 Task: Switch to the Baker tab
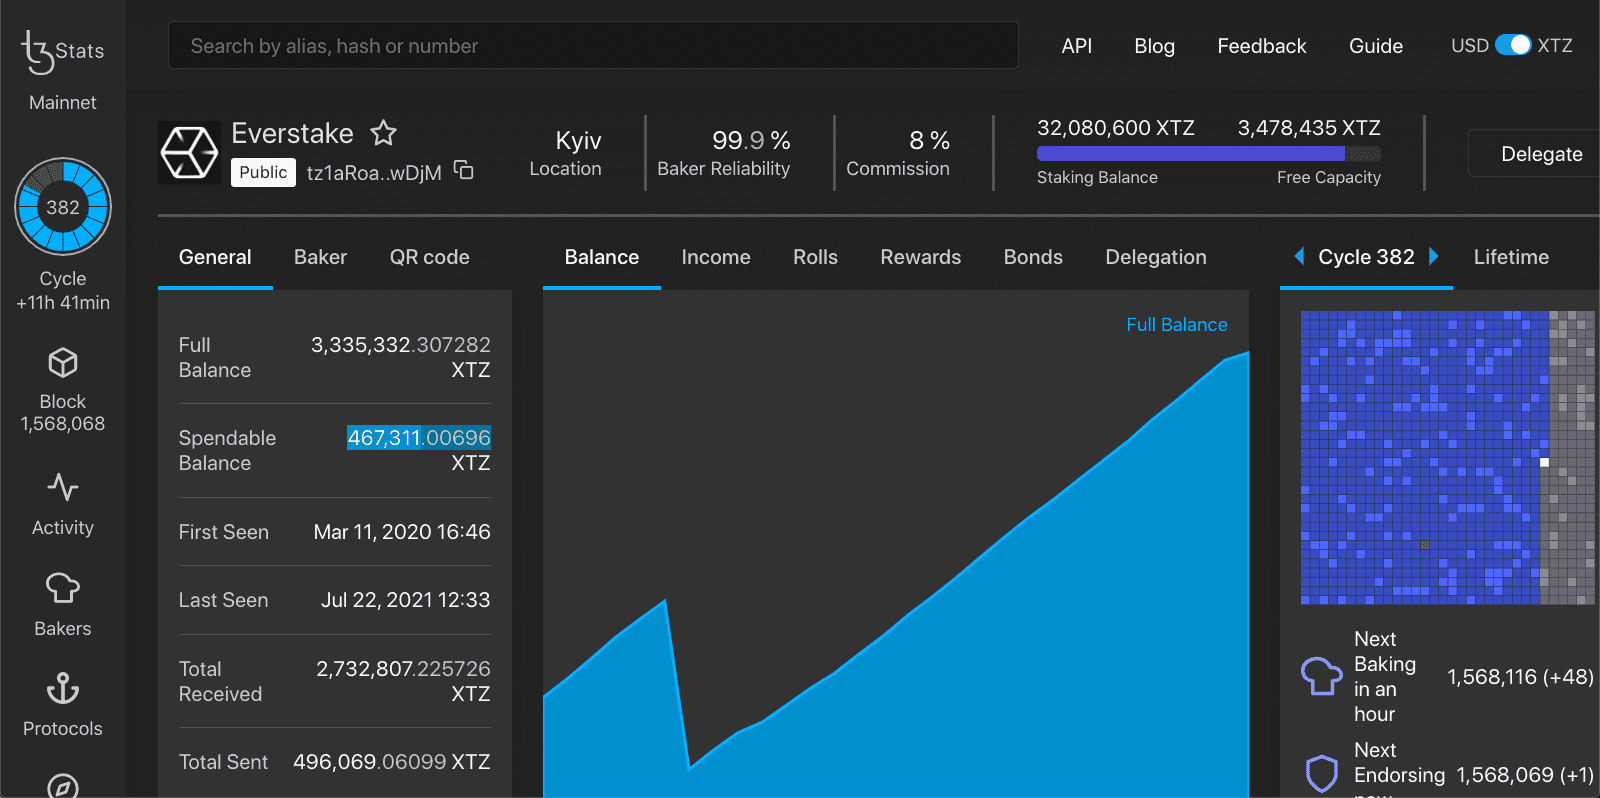point(320,257)
